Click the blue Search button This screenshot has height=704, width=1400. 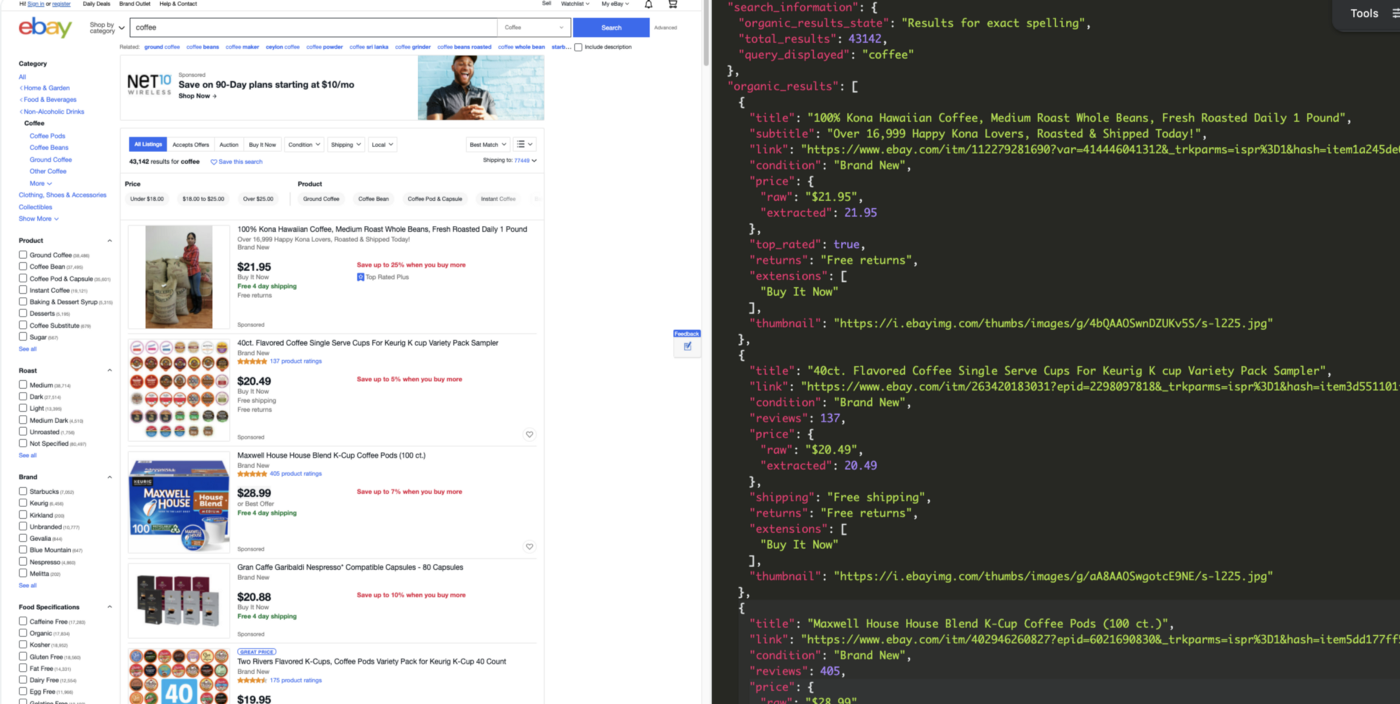point(611,28)
